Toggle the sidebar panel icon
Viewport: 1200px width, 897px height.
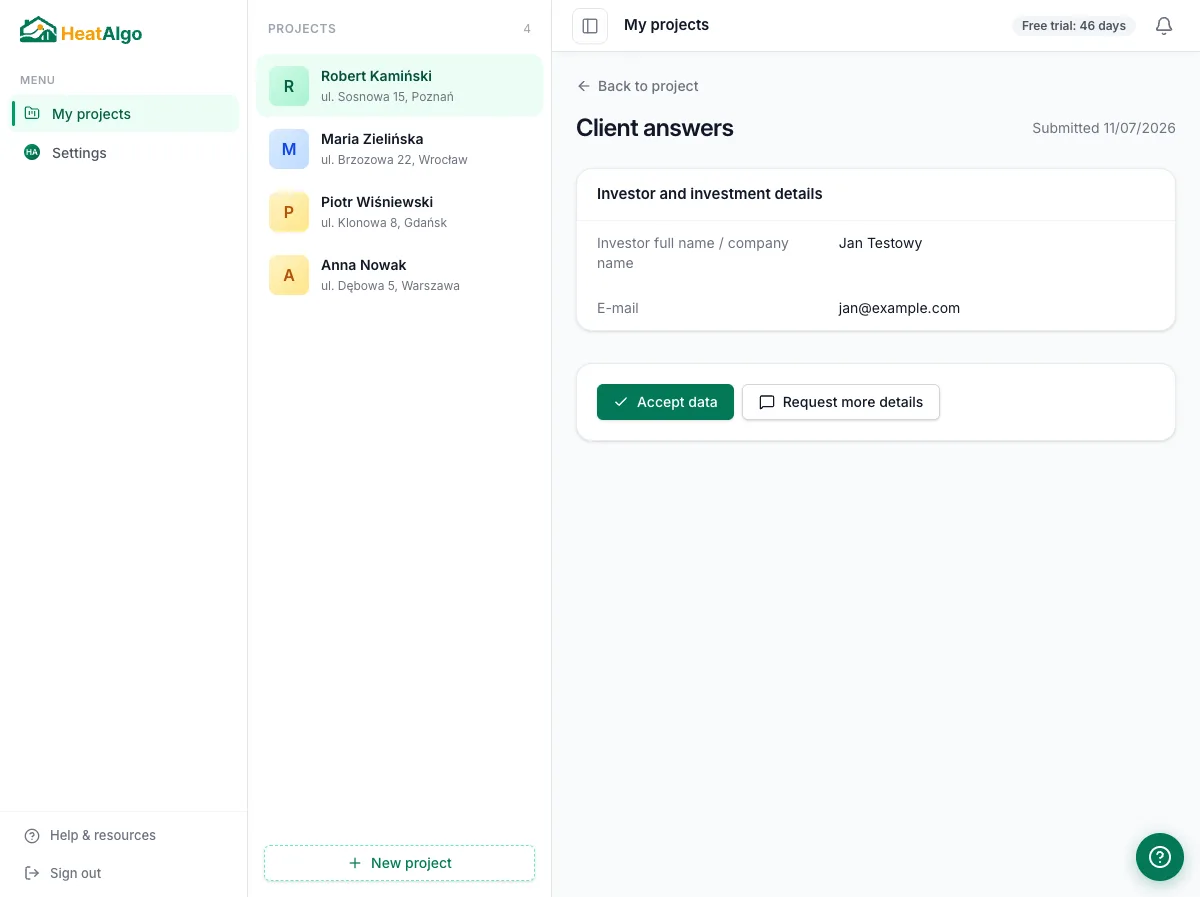tap(590, 26)
